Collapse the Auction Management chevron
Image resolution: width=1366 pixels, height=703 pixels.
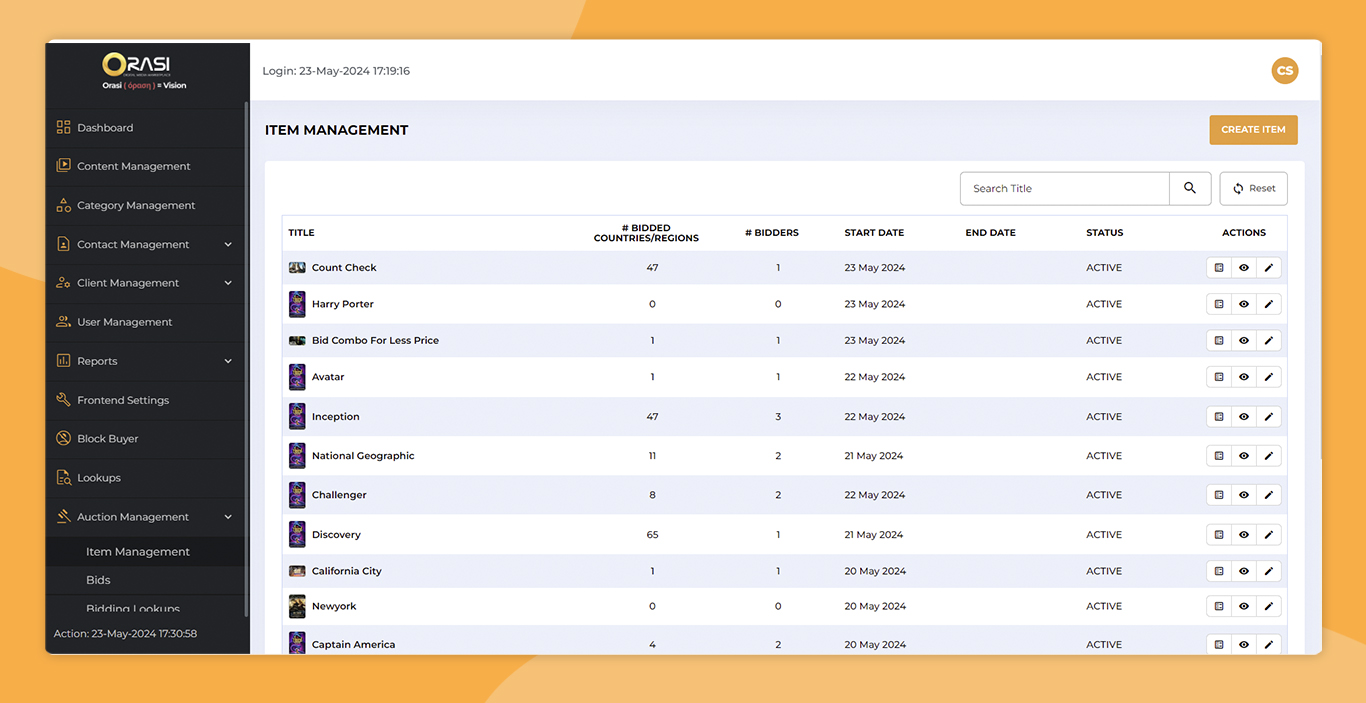(228, 517)
